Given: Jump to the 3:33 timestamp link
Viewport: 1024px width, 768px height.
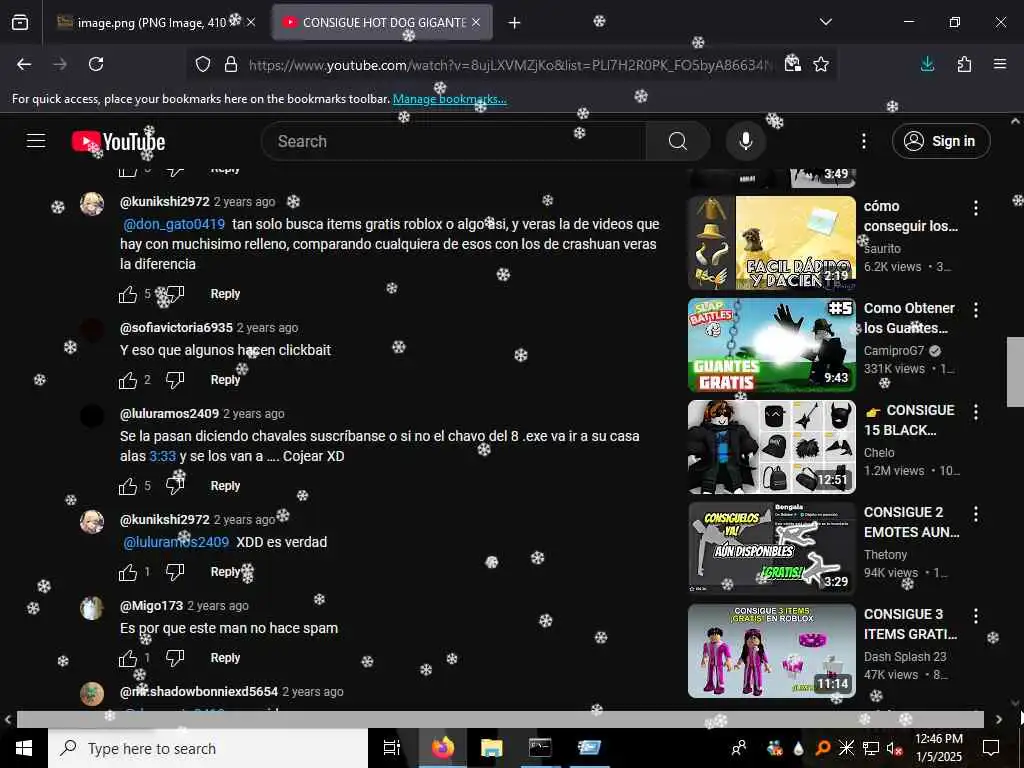Looking at the screenshot, I should 163,456.
